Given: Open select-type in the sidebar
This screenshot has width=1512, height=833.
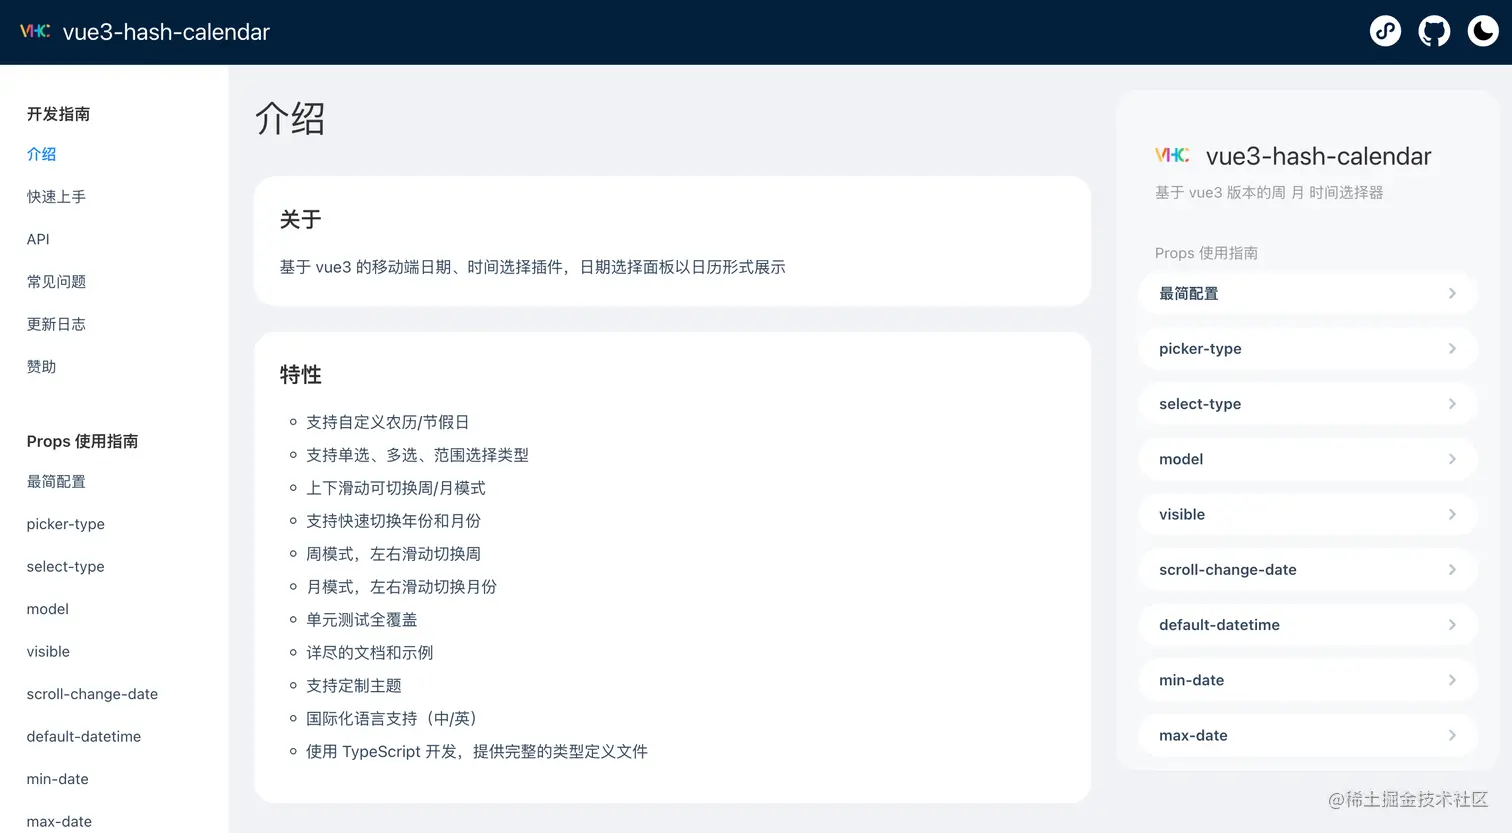Looking at the screenshot, I should coord(66,566).
